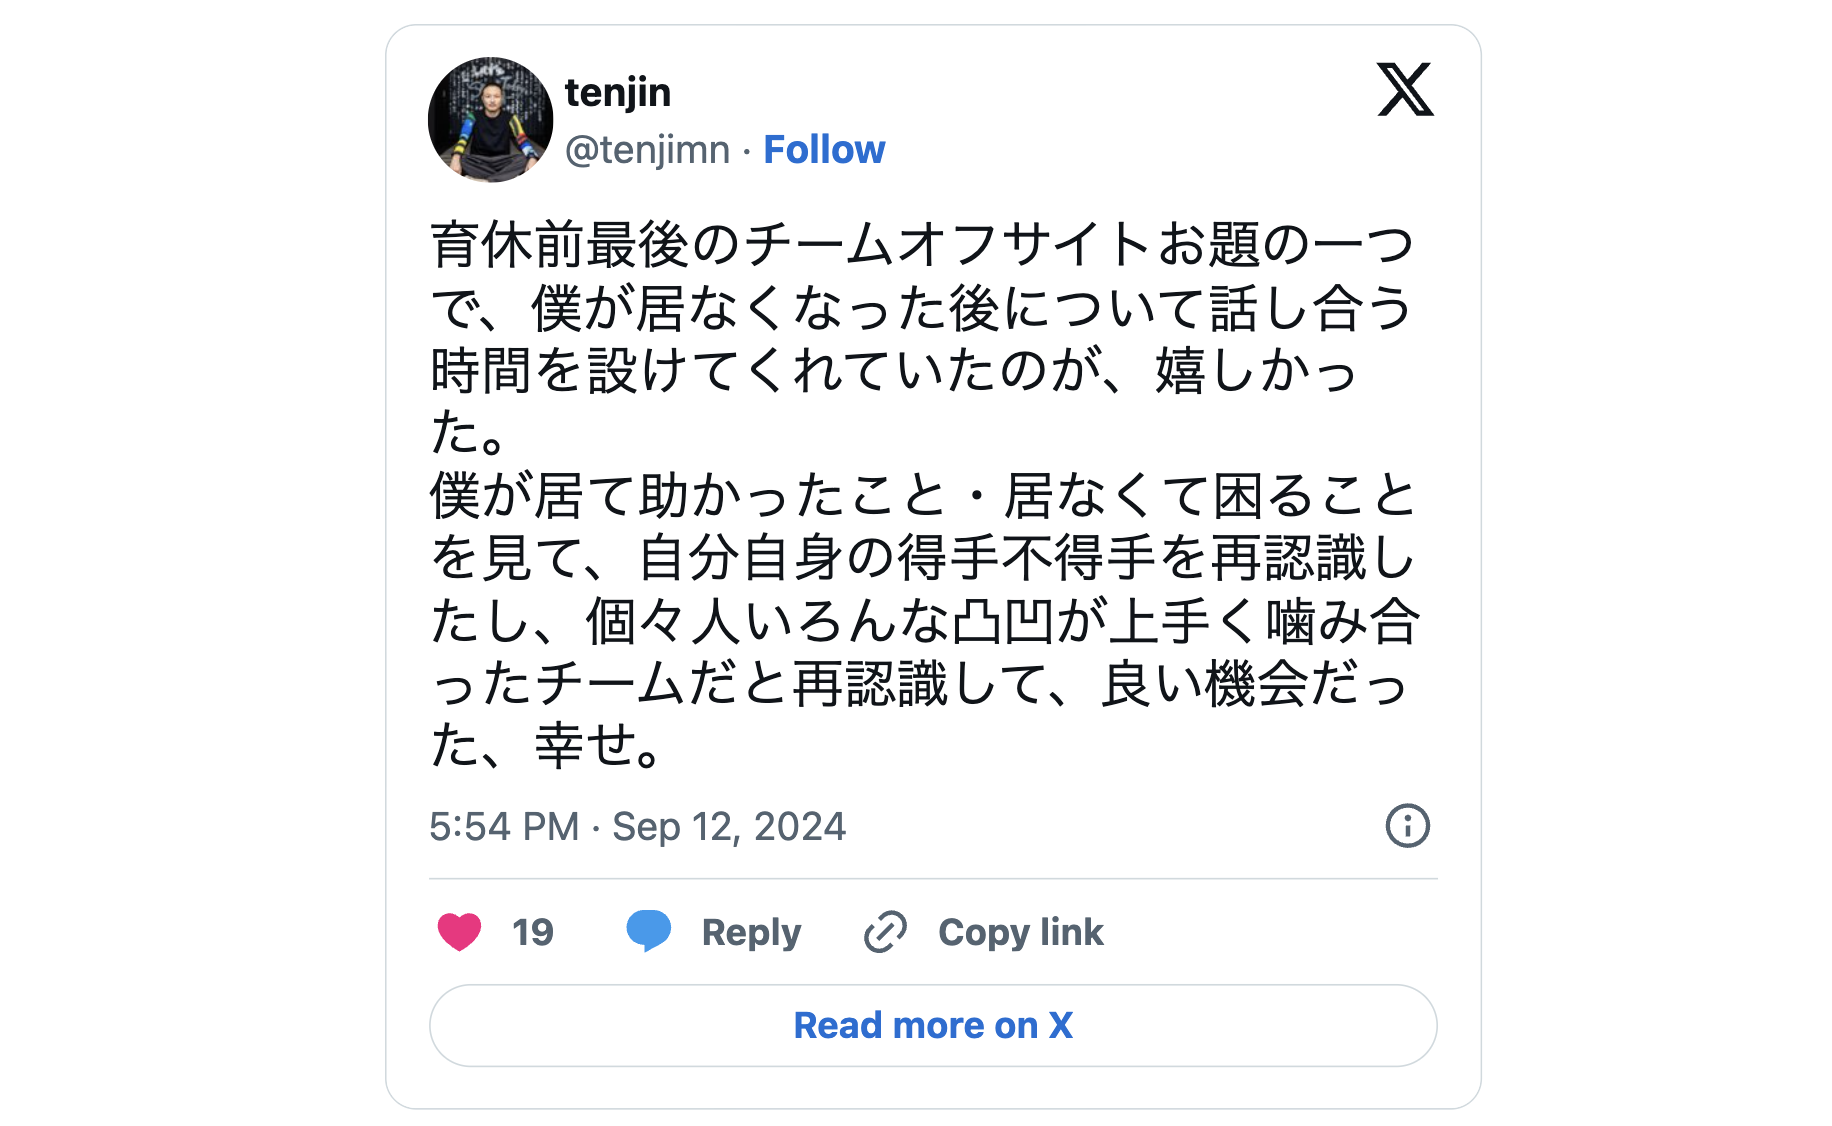Click the chain link icon

coord(885,932)
